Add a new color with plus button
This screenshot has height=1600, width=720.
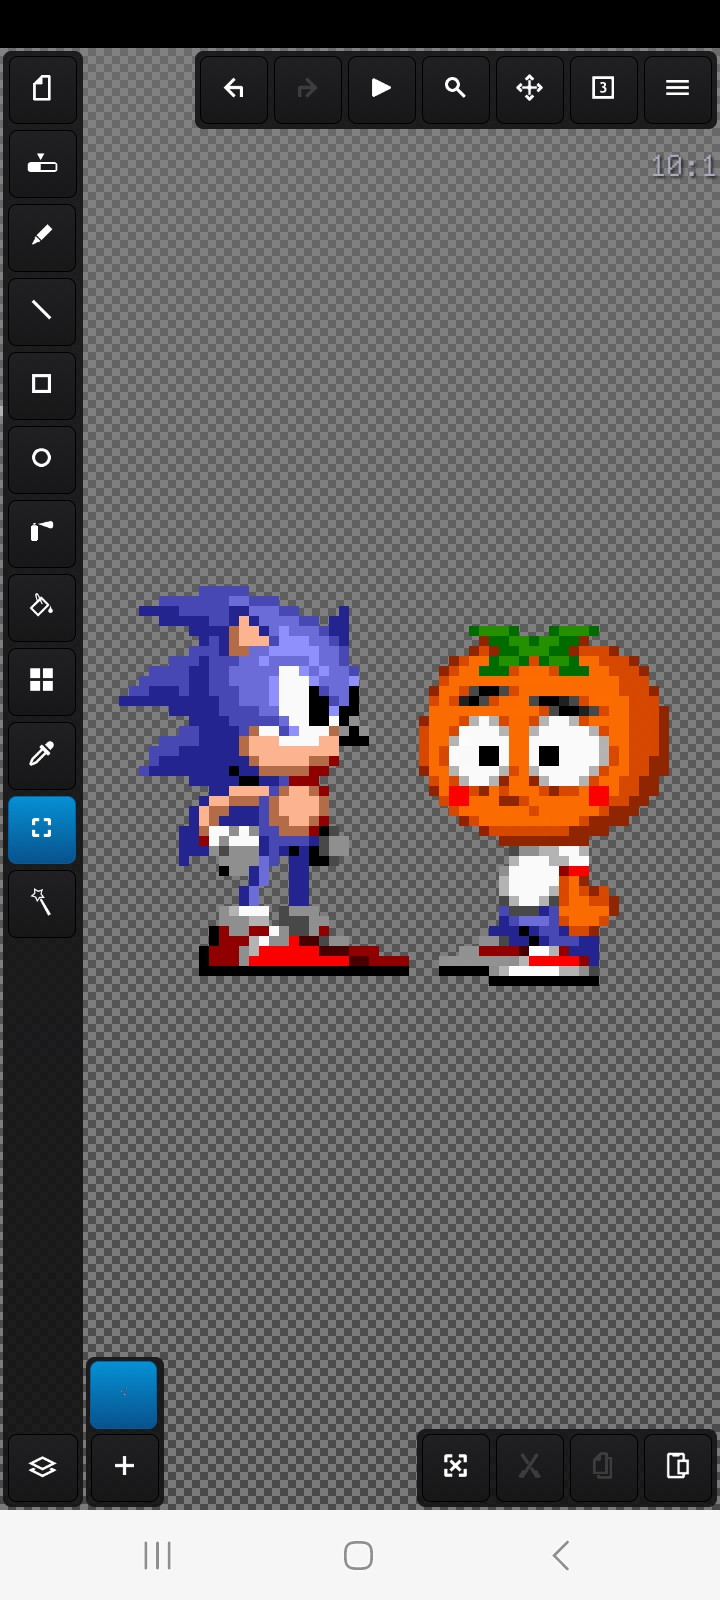(125, 1467)
